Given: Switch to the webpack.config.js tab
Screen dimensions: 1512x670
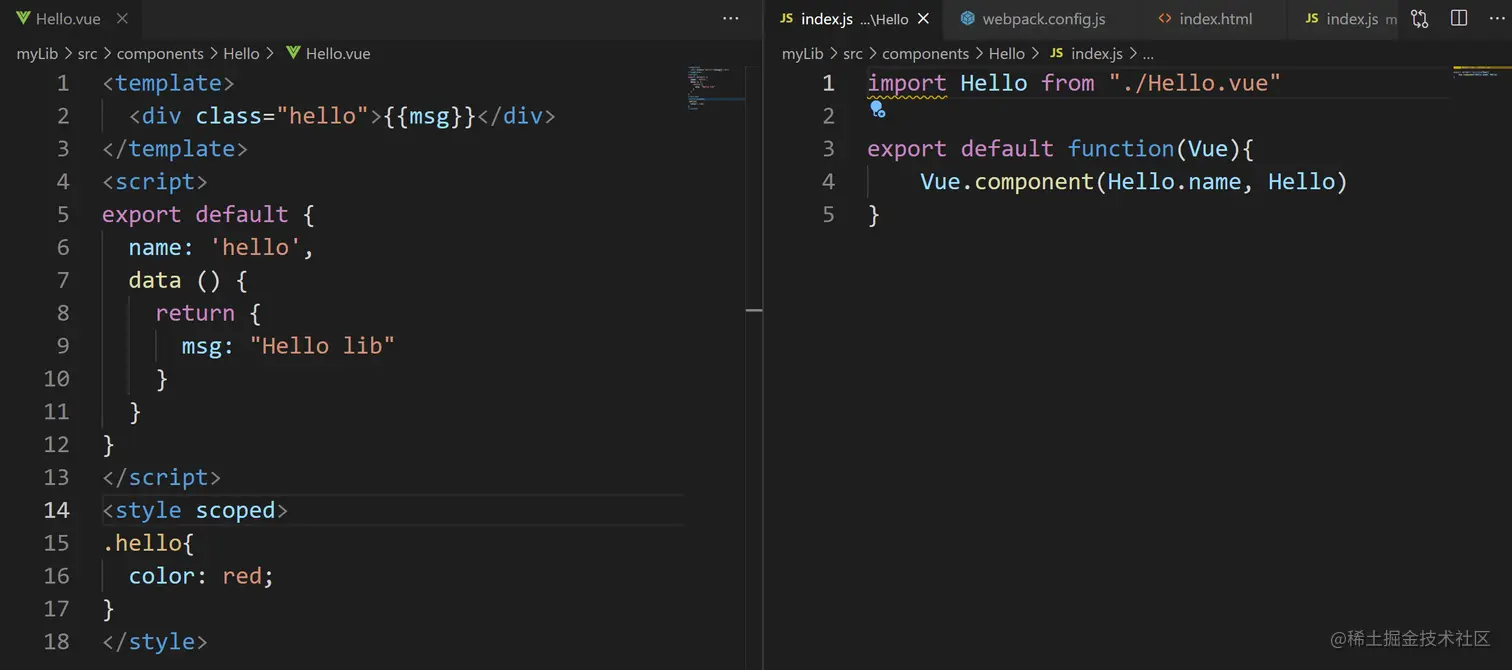Looking at the screenshot, I should click(x=1033, y=18).
